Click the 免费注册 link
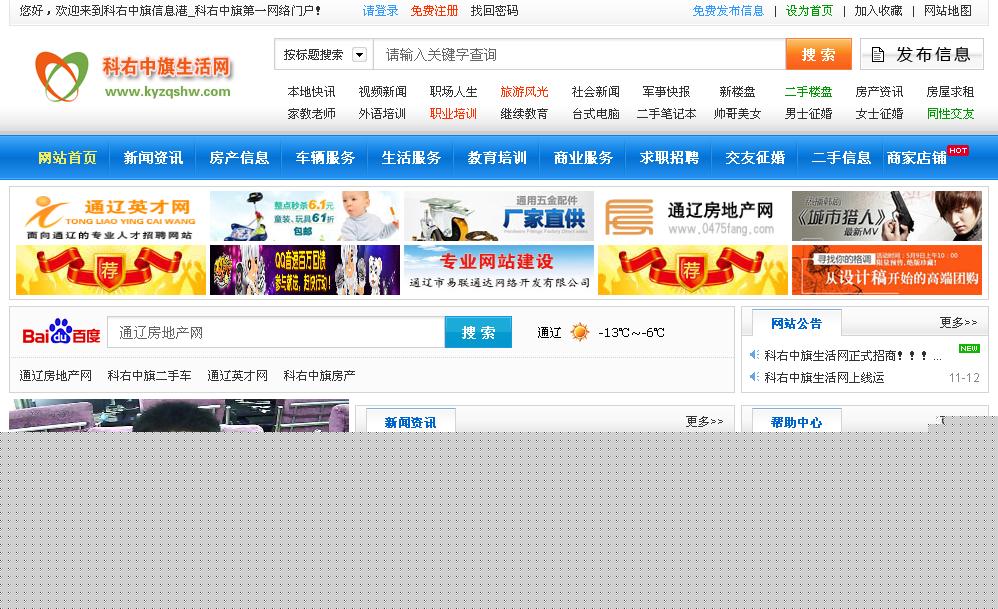The width and height of the screenshot is (998, 609). coord(434,11)
